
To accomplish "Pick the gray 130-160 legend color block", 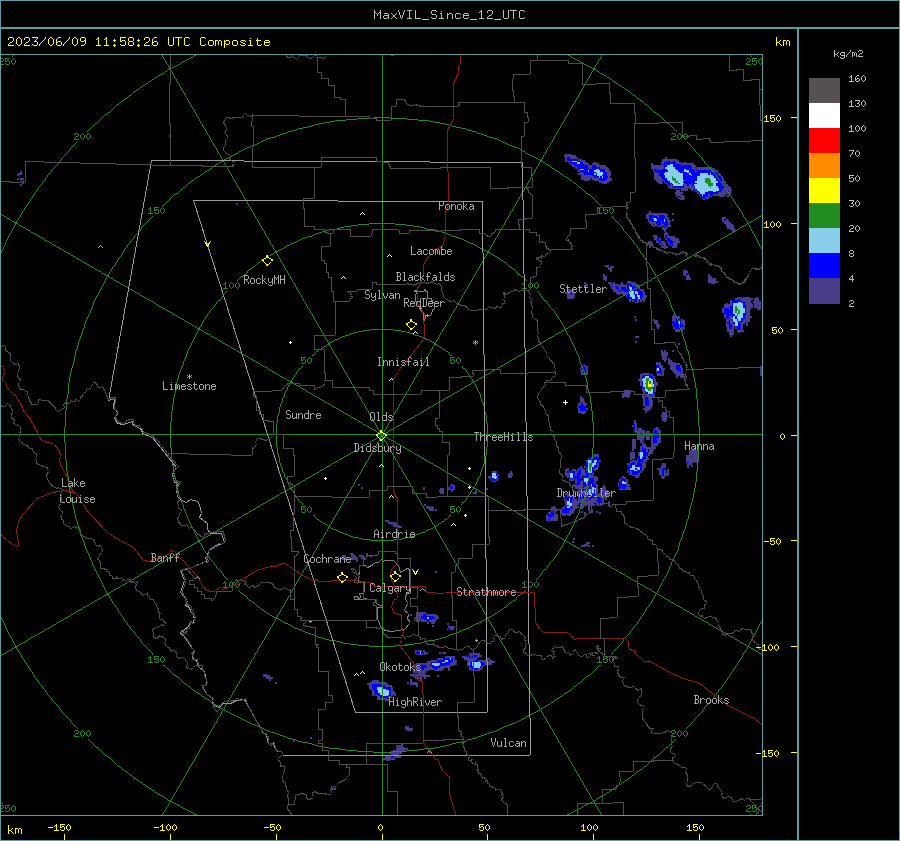I will tap(824, 91).
